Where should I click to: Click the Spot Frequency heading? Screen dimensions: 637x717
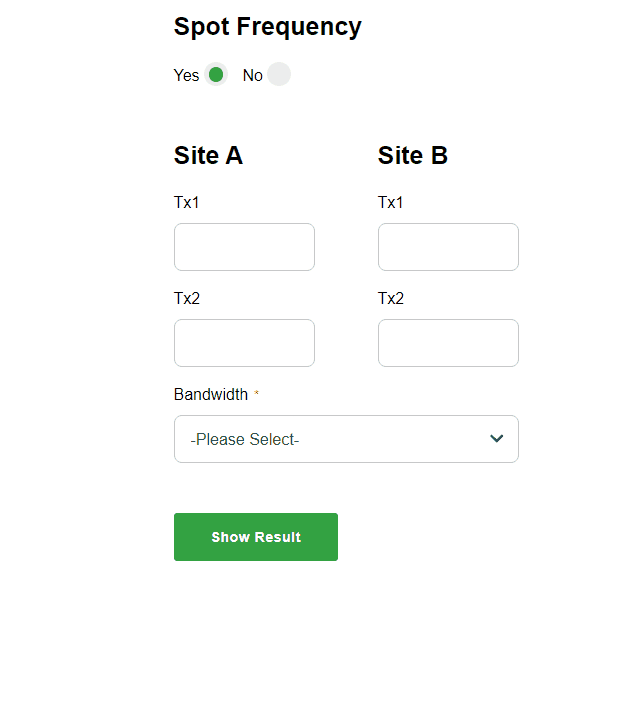268,27
